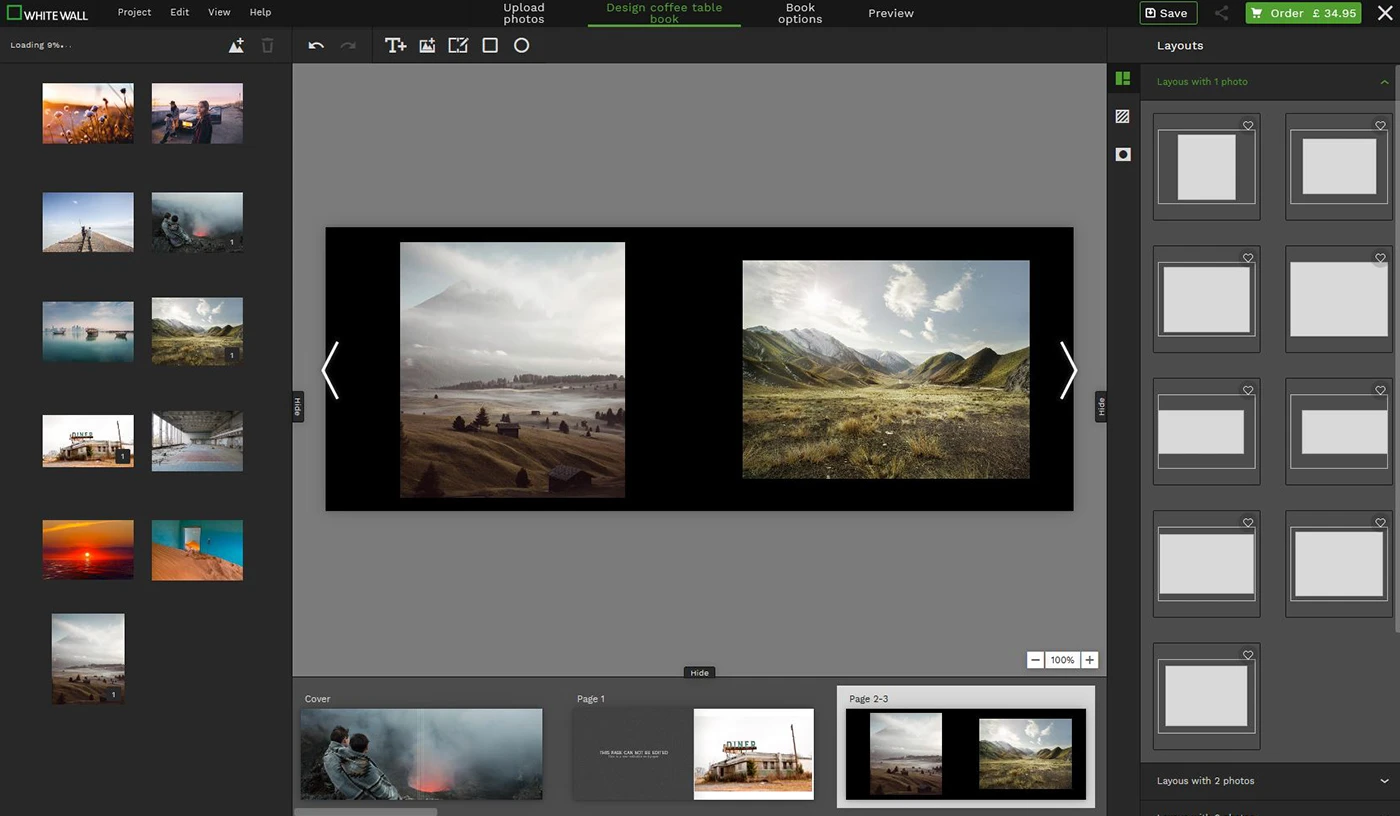Redo the last undone action
This screenshot has height=816, width=1400.
click(x=348, y=45)
